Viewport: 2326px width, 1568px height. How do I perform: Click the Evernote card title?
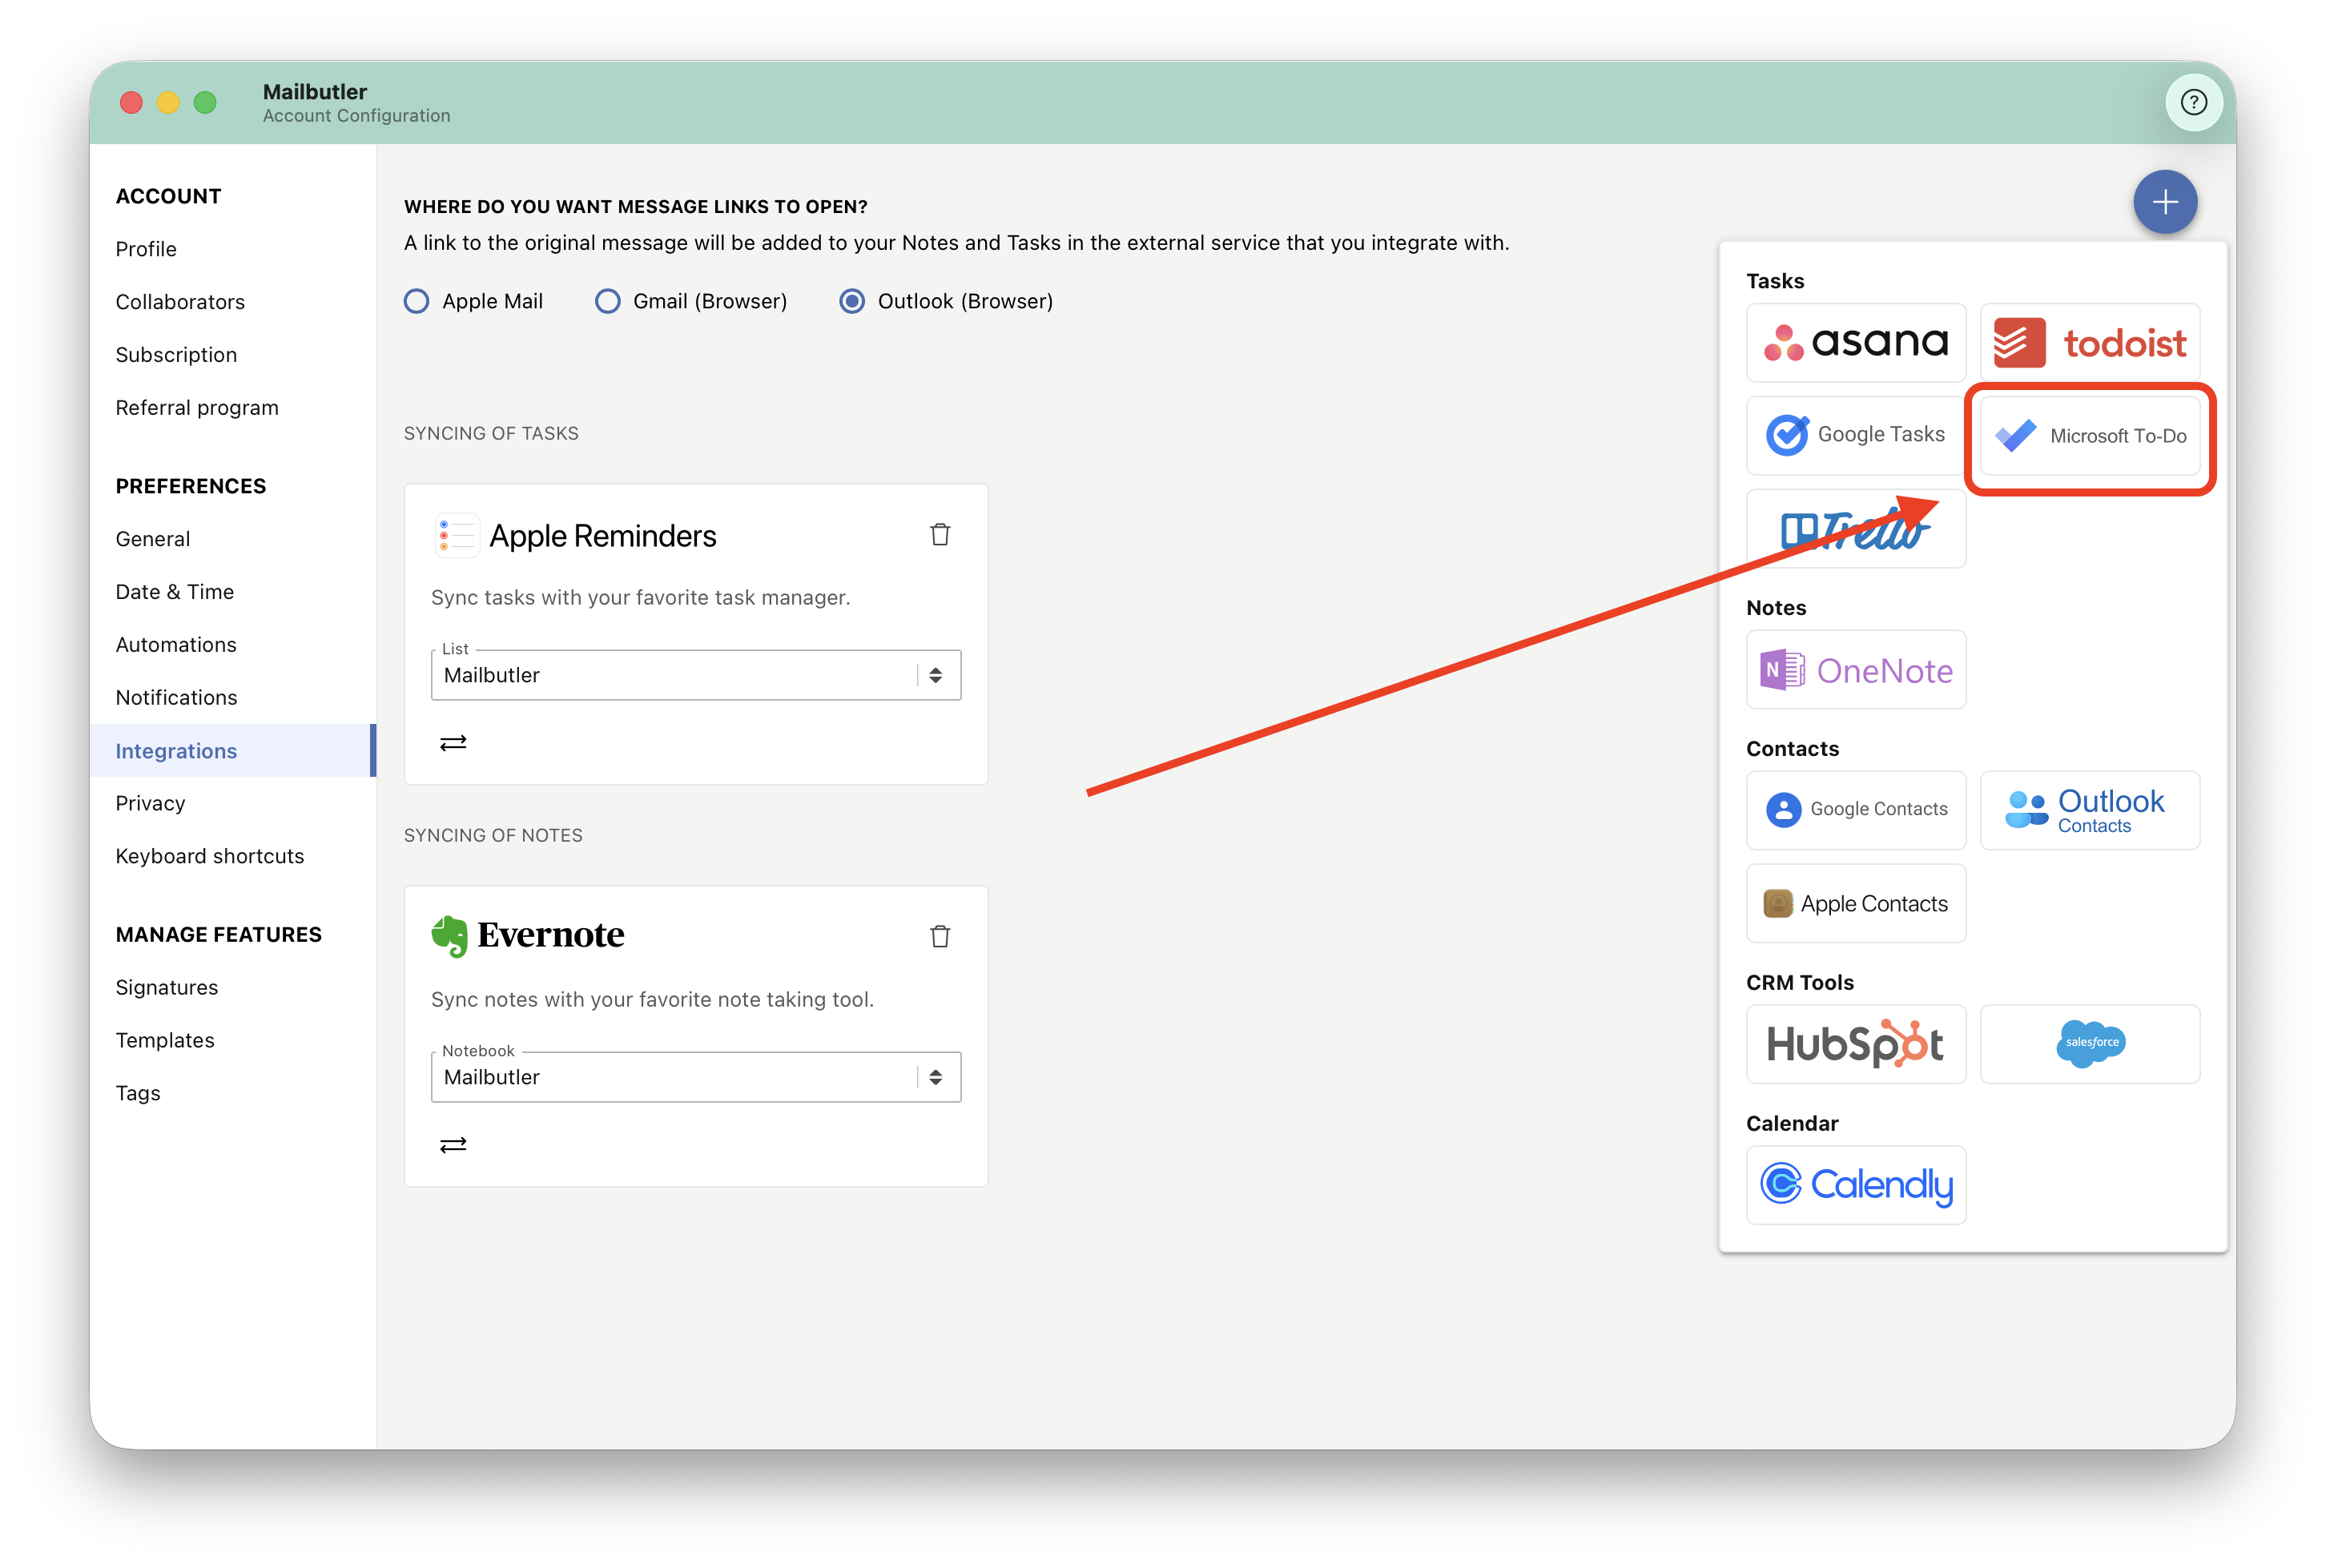tap(550, 934)
